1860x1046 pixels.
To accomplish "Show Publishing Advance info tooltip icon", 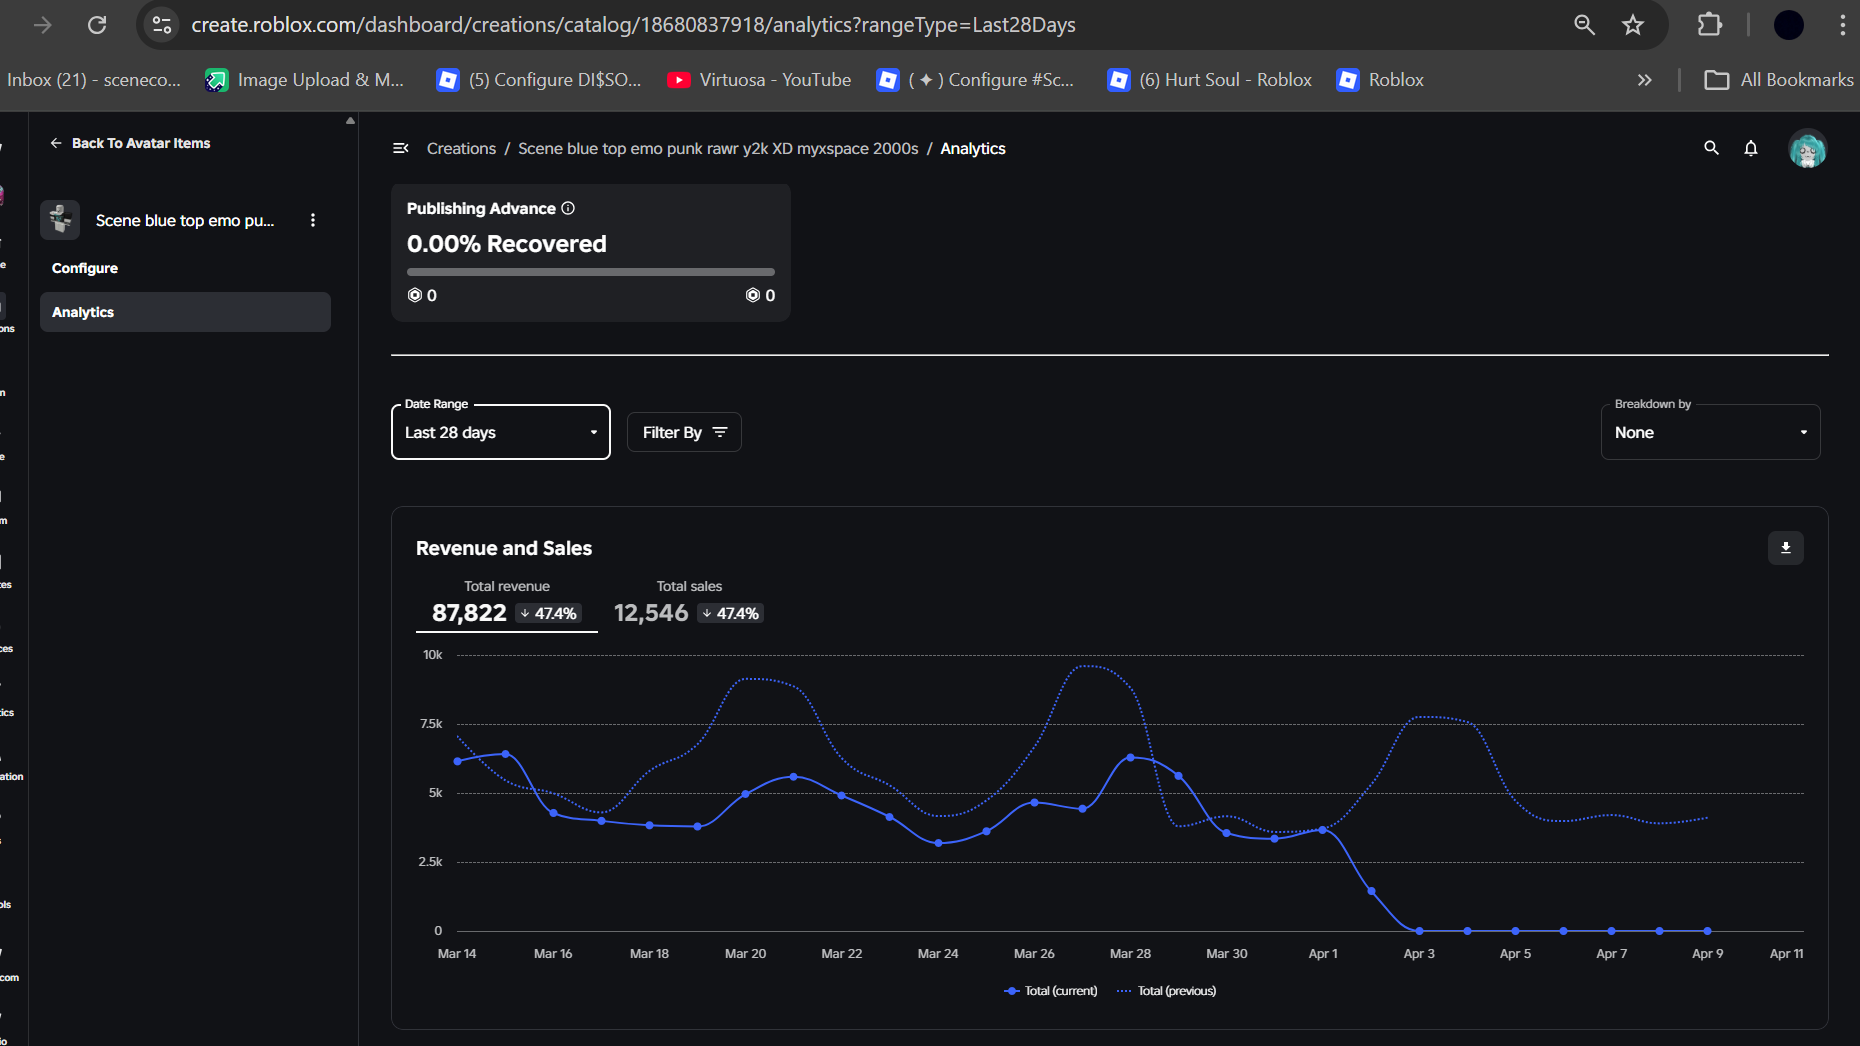I will [568, 208].
